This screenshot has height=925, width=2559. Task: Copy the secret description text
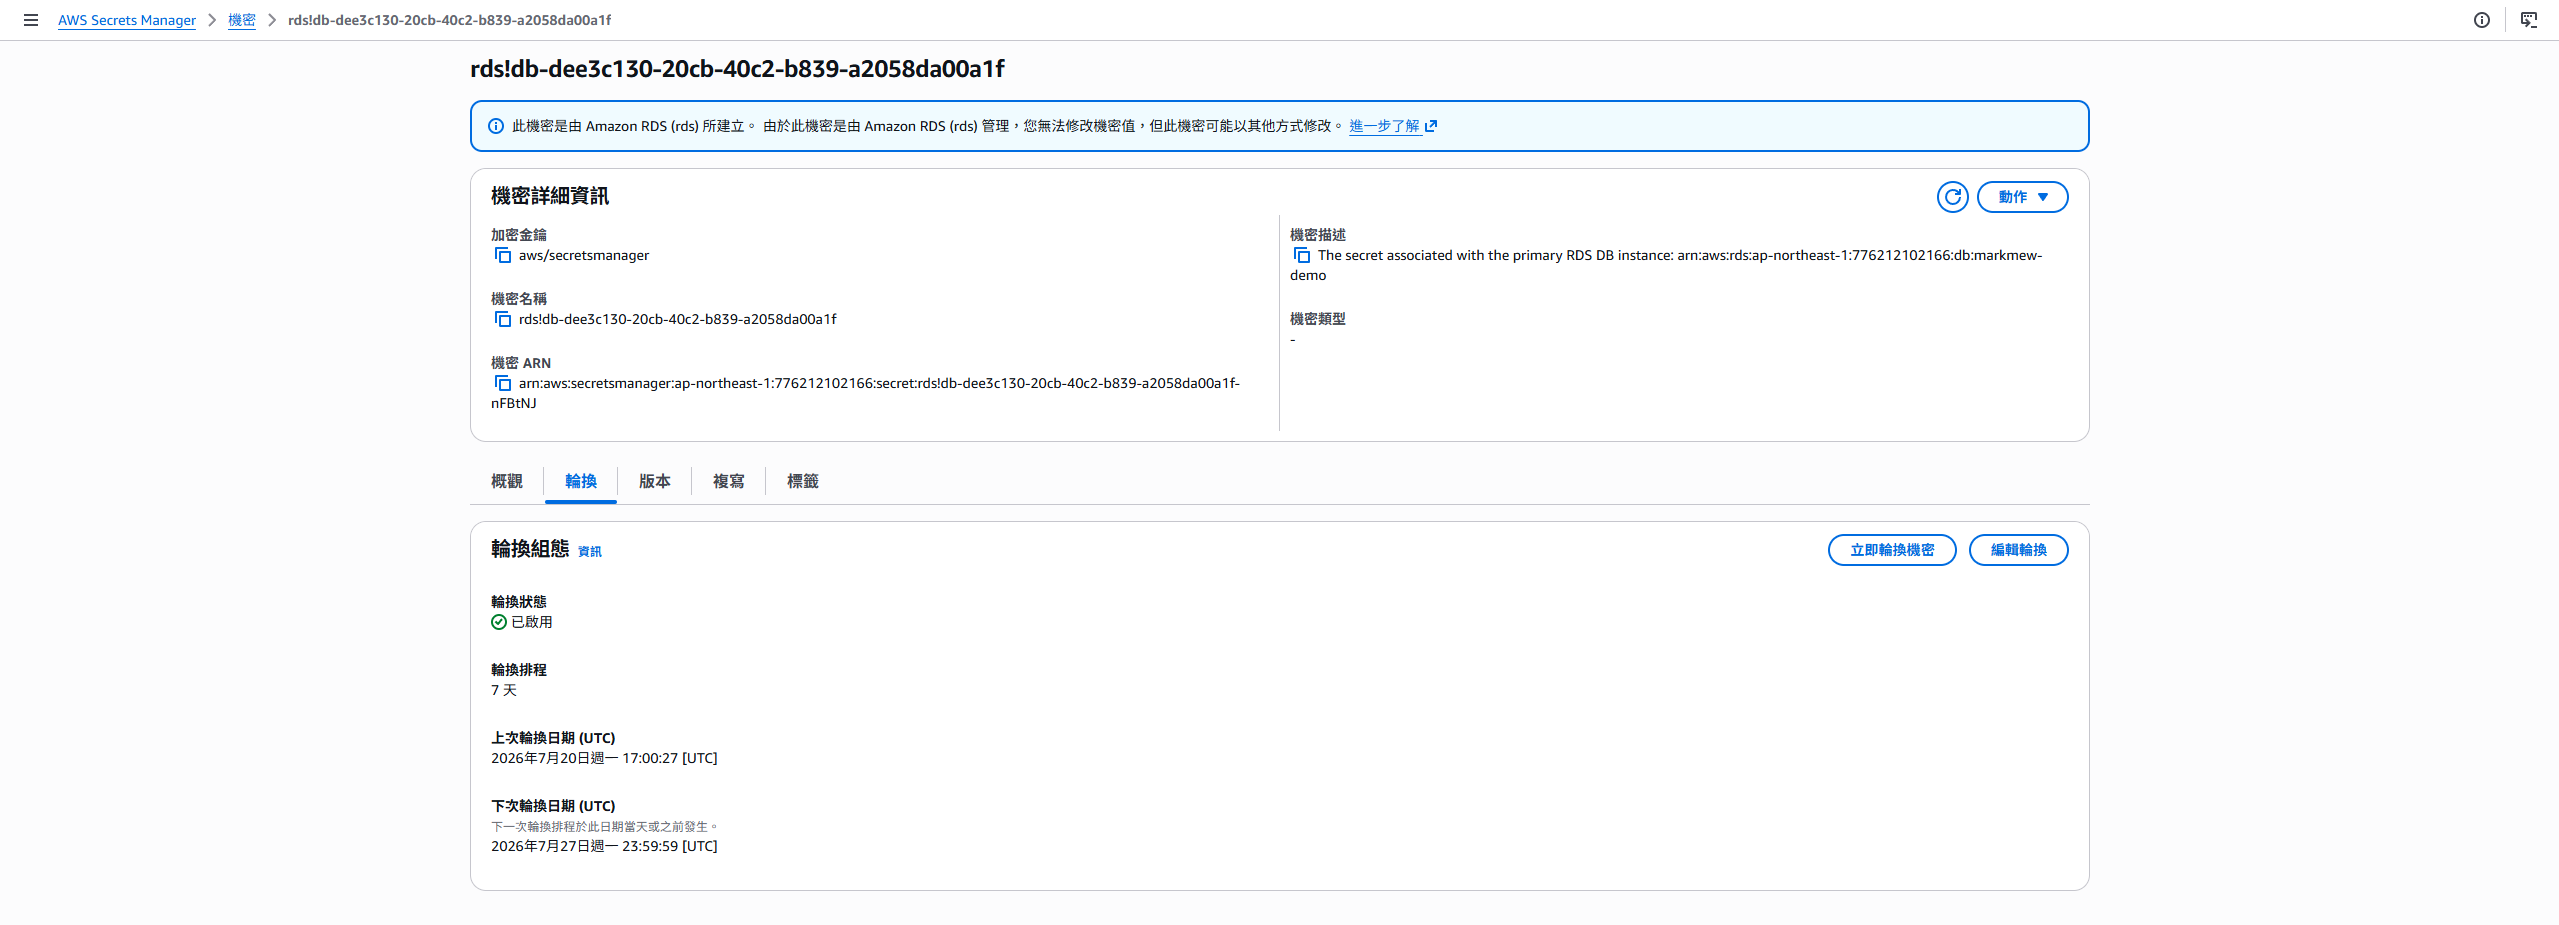coord(1302,256)
